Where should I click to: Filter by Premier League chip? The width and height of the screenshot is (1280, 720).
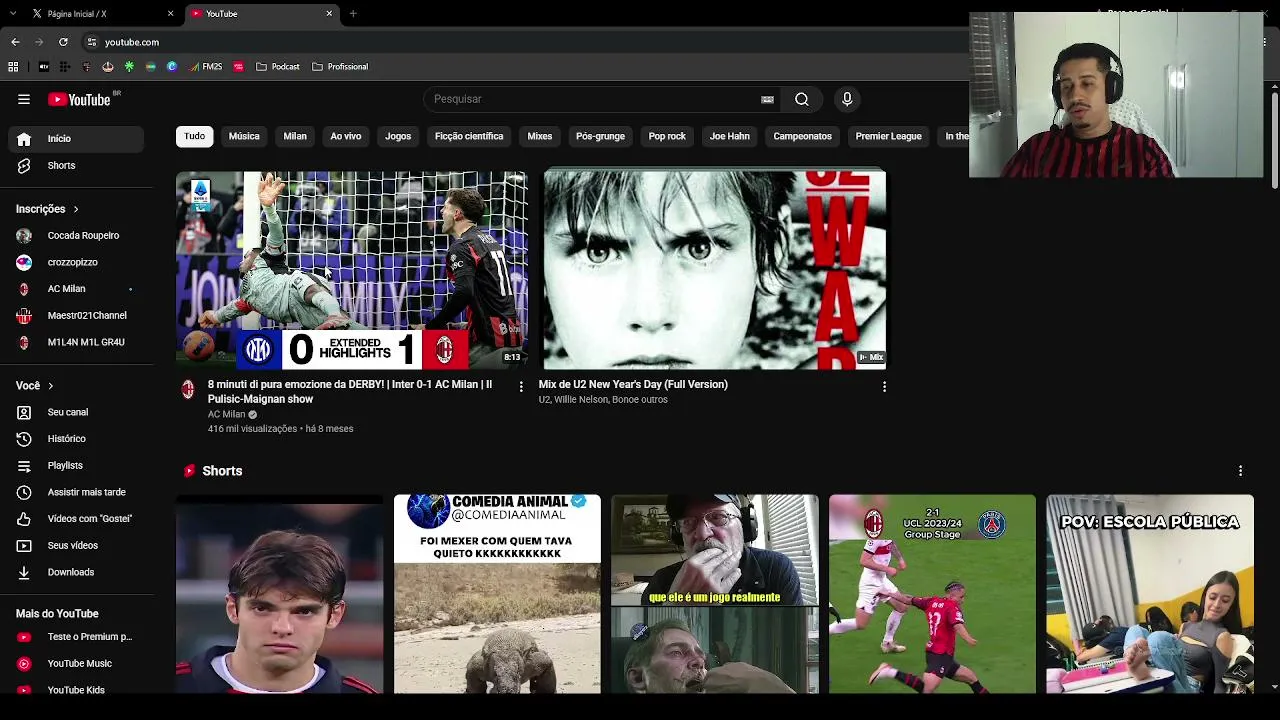(x=889, y=136)
